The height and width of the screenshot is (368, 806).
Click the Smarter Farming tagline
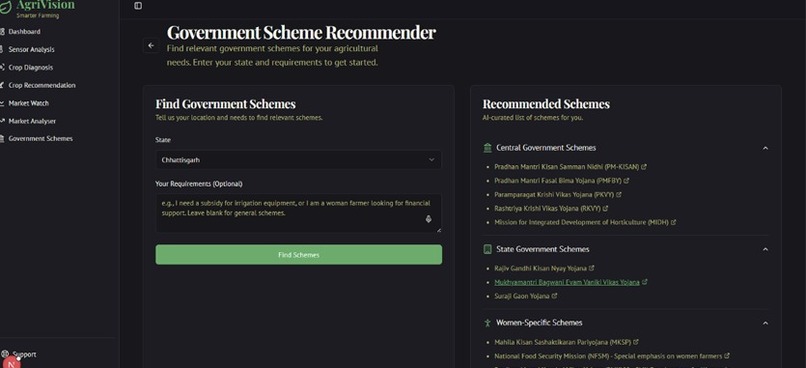pyautogui.click(x=38, y=15)
